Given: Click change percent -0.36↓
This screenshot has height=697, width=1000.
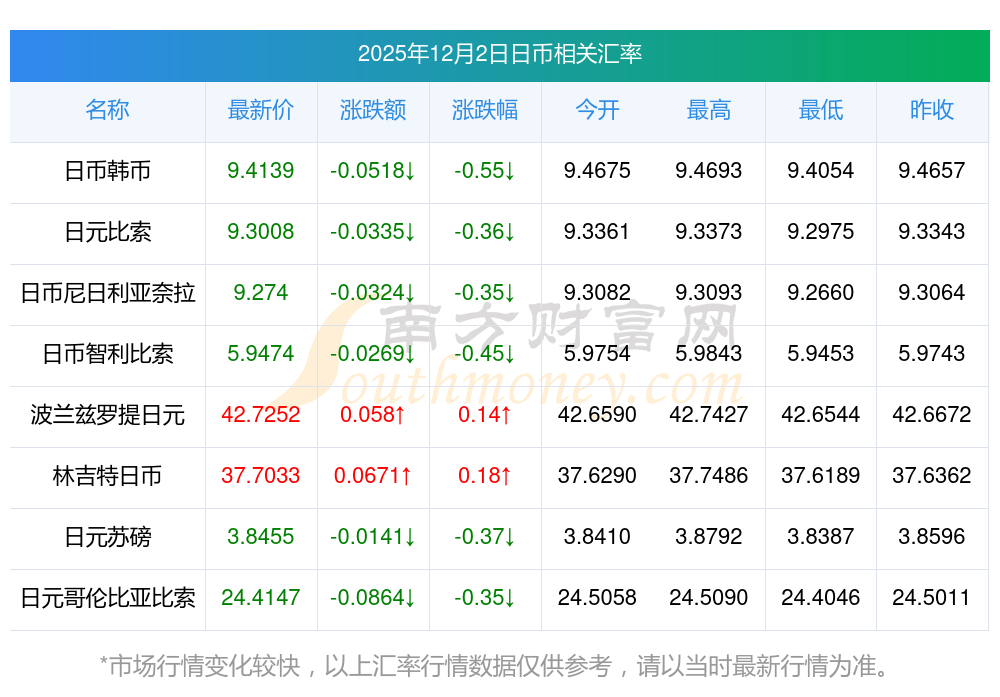Looking at the screenshot, I should tap(485, 231).
